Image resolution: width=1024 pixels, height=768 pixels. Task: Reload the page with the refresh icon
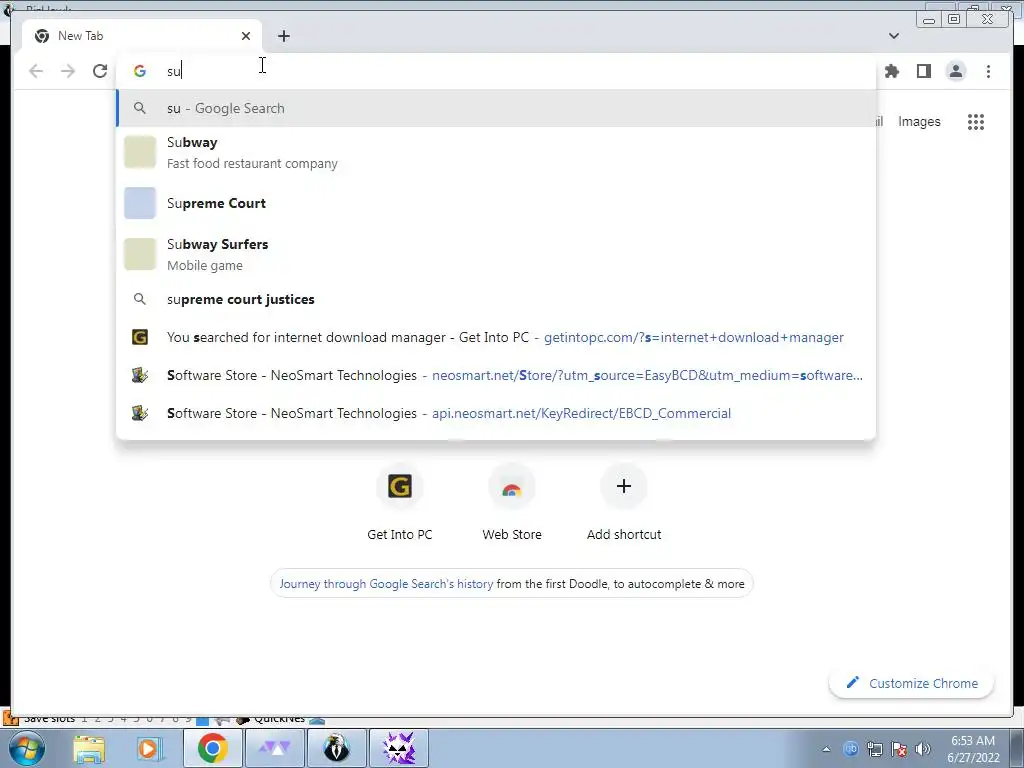(100, 71)
